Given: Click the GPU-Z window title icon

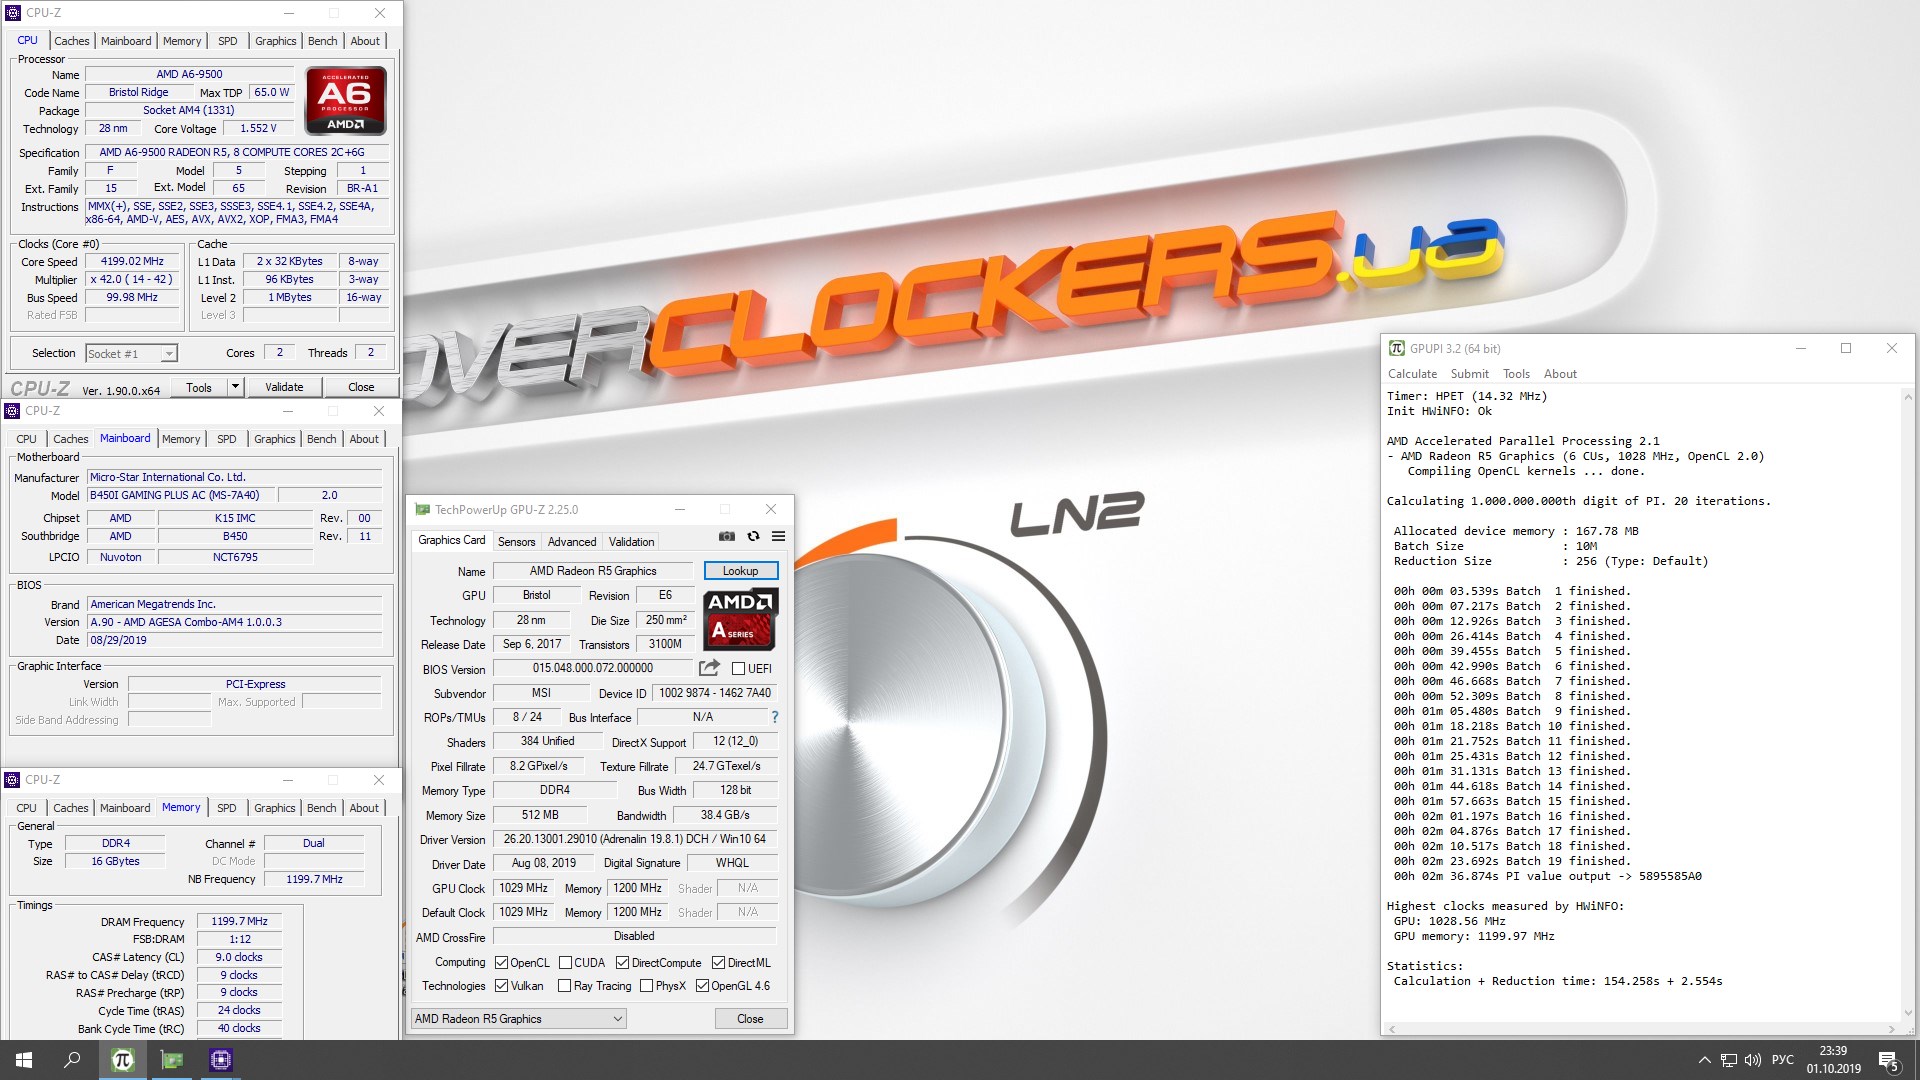Looking at the screenshot, I should [x=422, y=509].
